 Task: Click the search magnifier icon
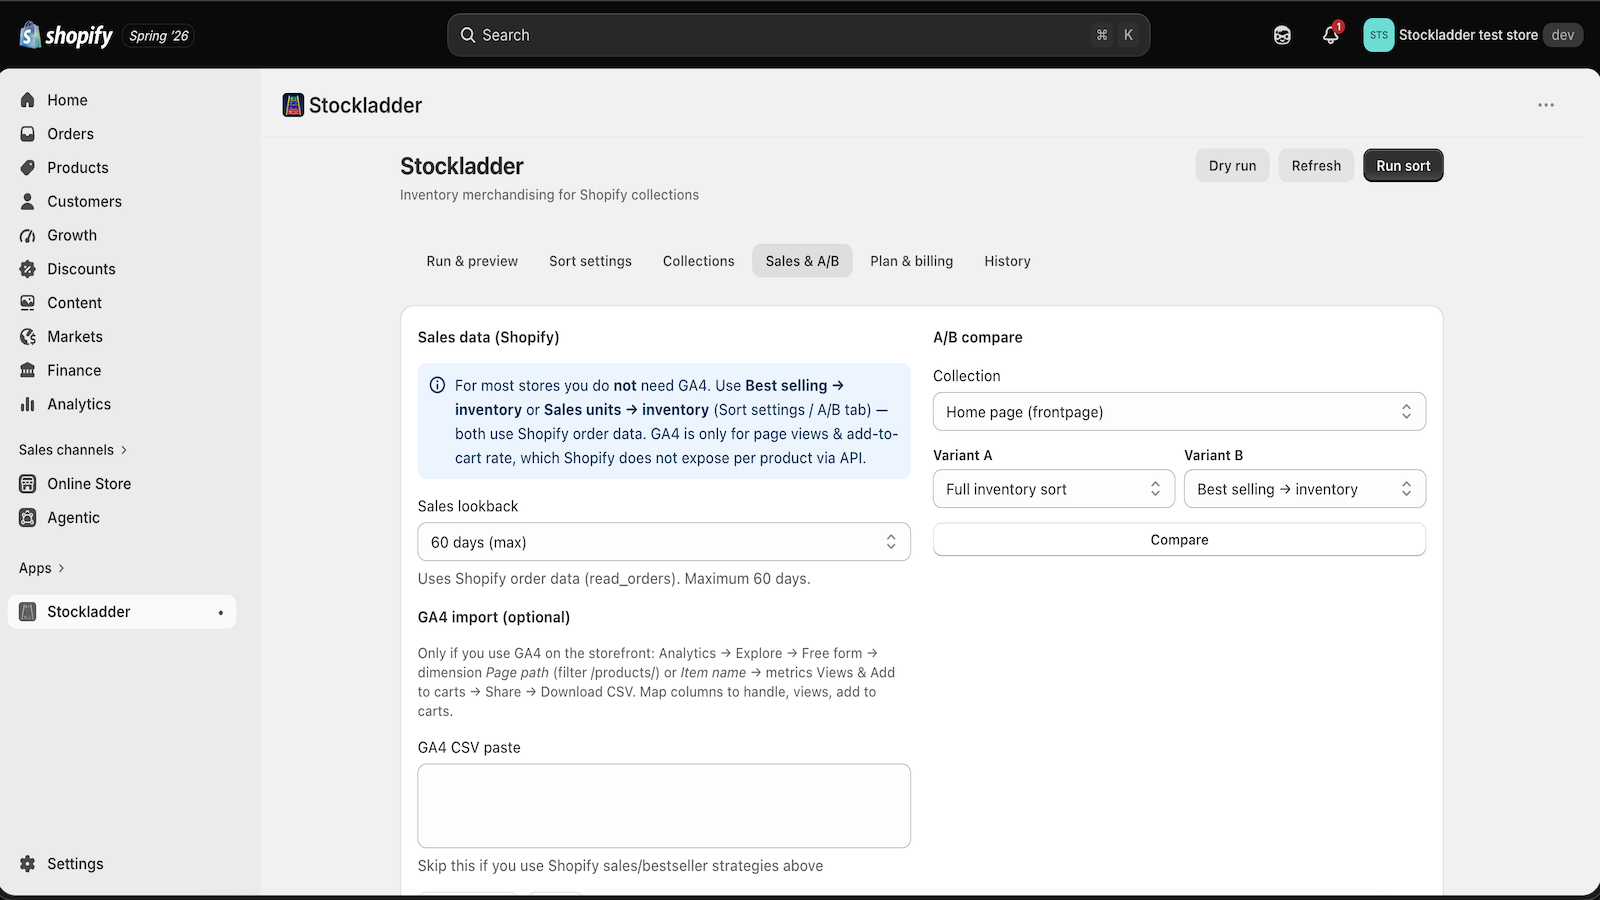click(x=468, y=35)
